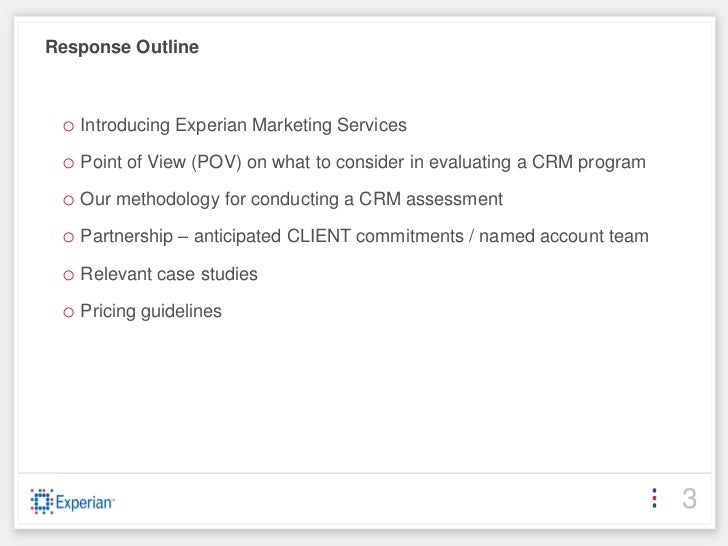Click the three colored dots near the page number
The image size is (728, 546).
coord(654,498)
